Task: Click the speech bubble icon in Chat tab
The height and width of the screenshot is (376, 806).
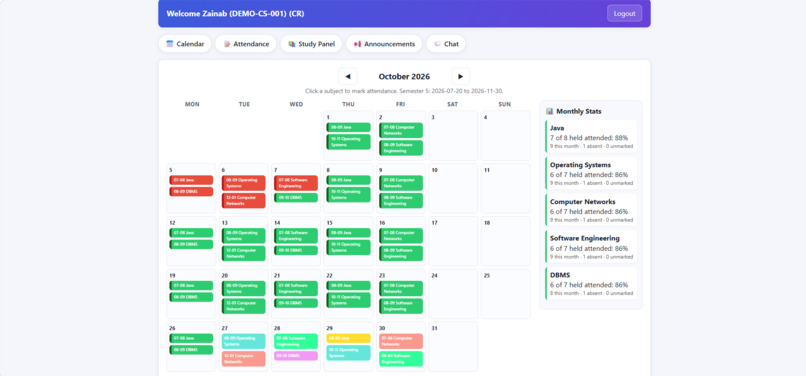Action: (437, 44)
